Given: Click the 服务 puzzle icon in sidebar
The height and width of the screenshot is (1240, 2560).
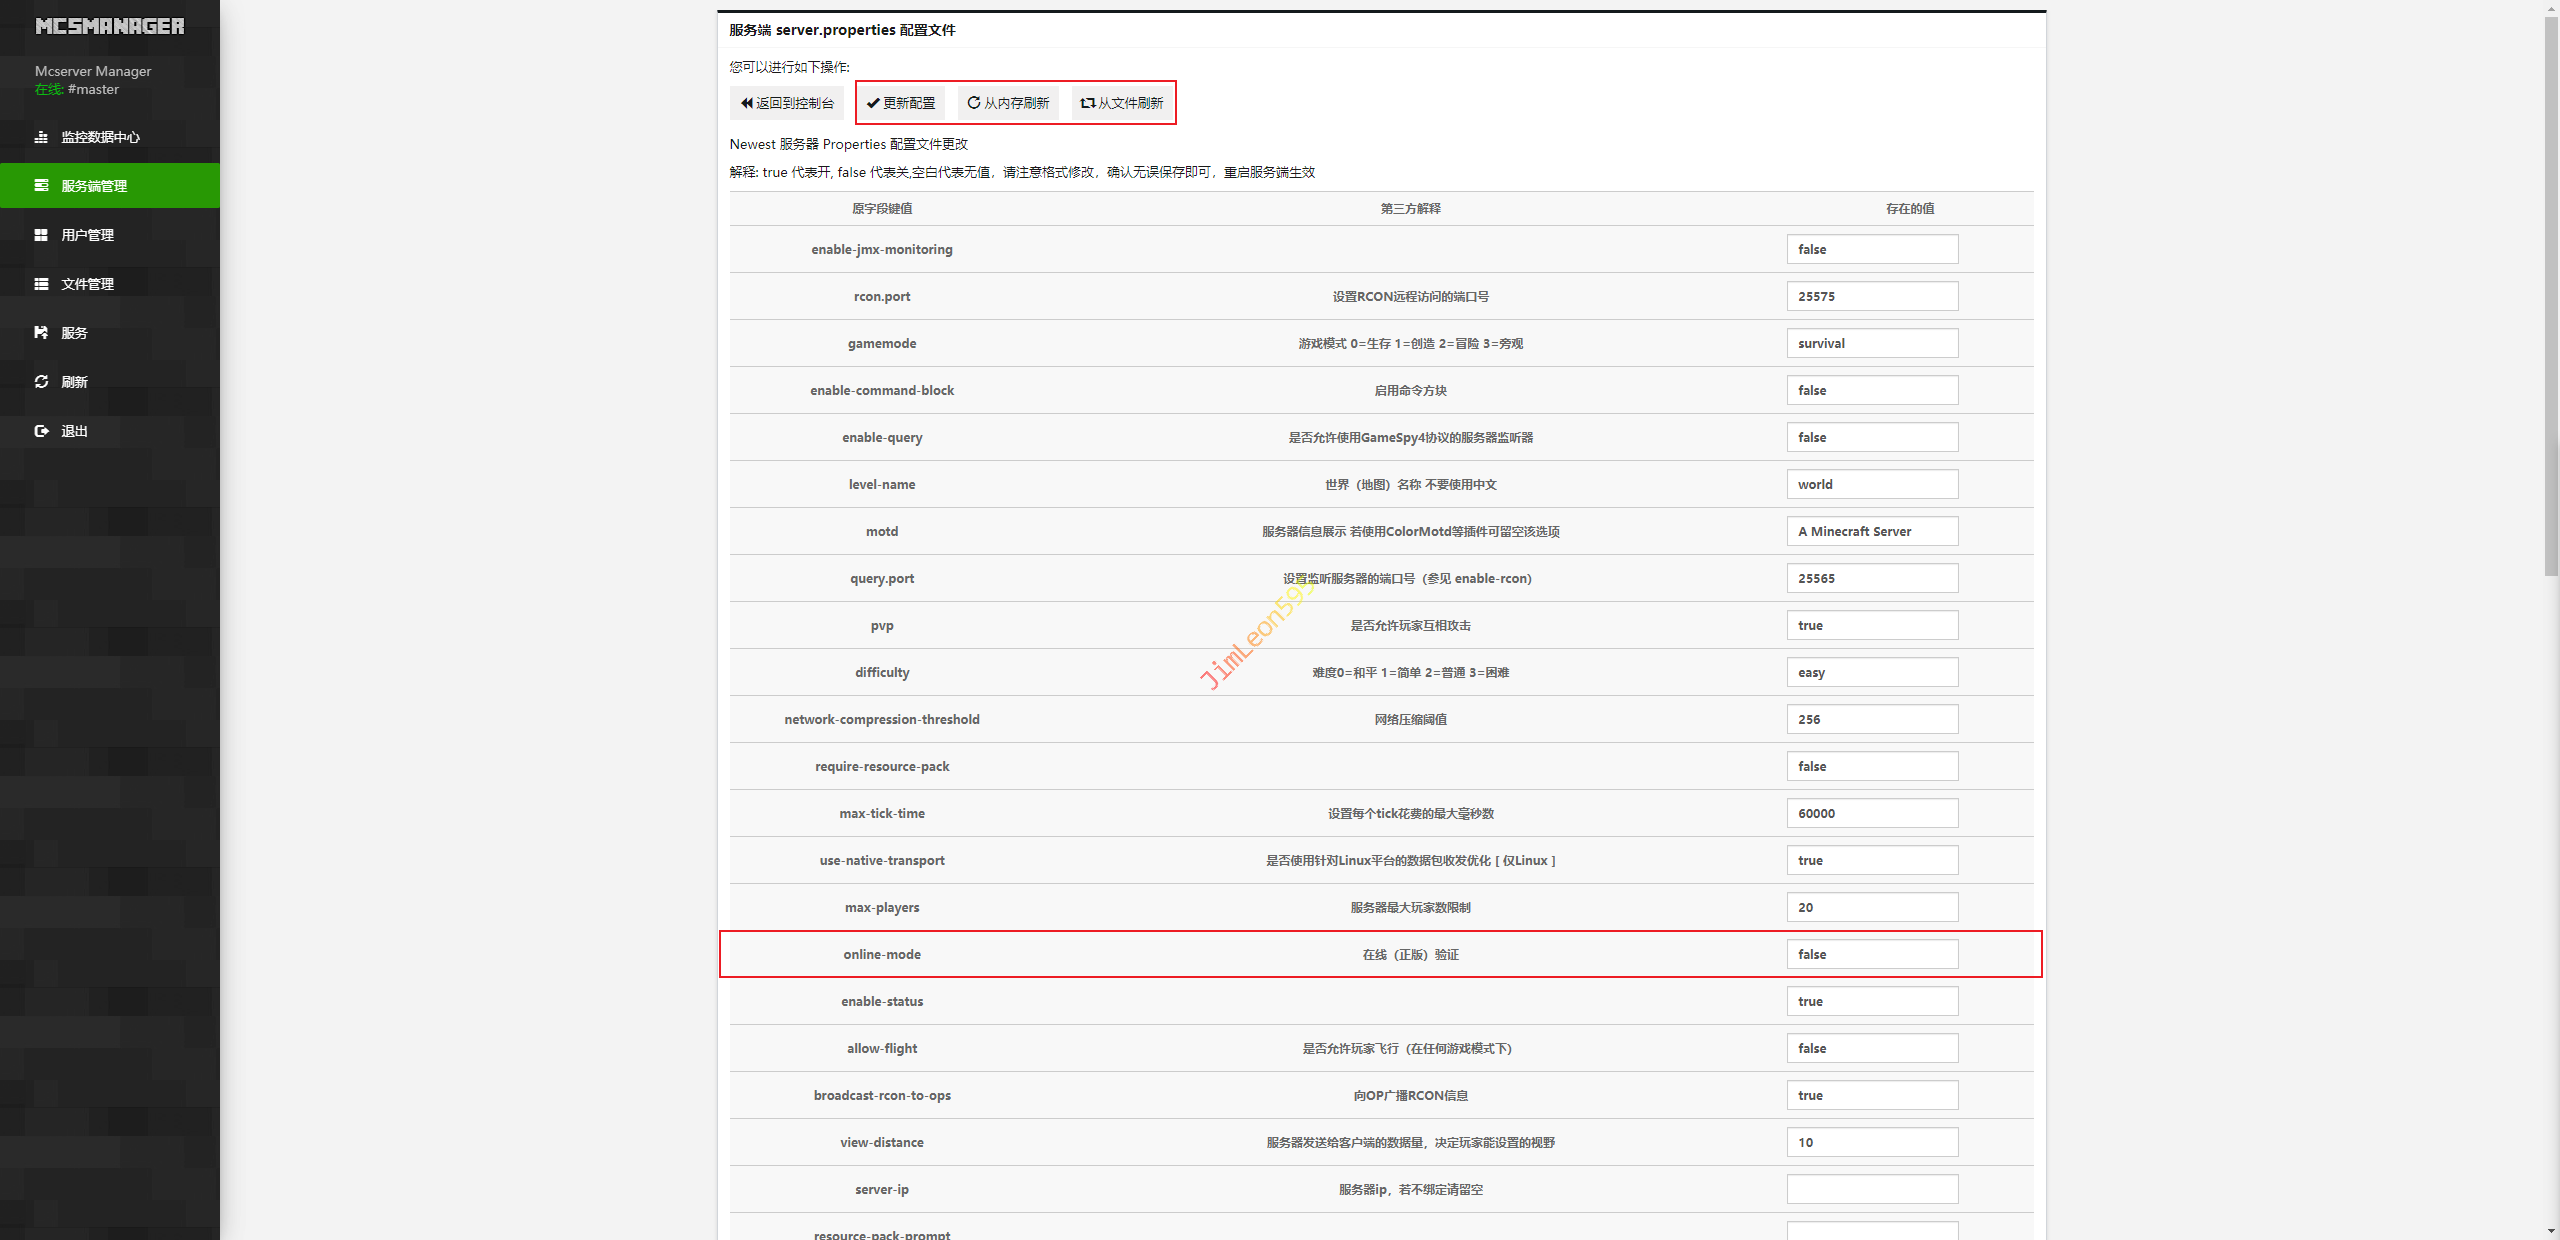Looking at the screenshot, I should [x=41, y=333].
